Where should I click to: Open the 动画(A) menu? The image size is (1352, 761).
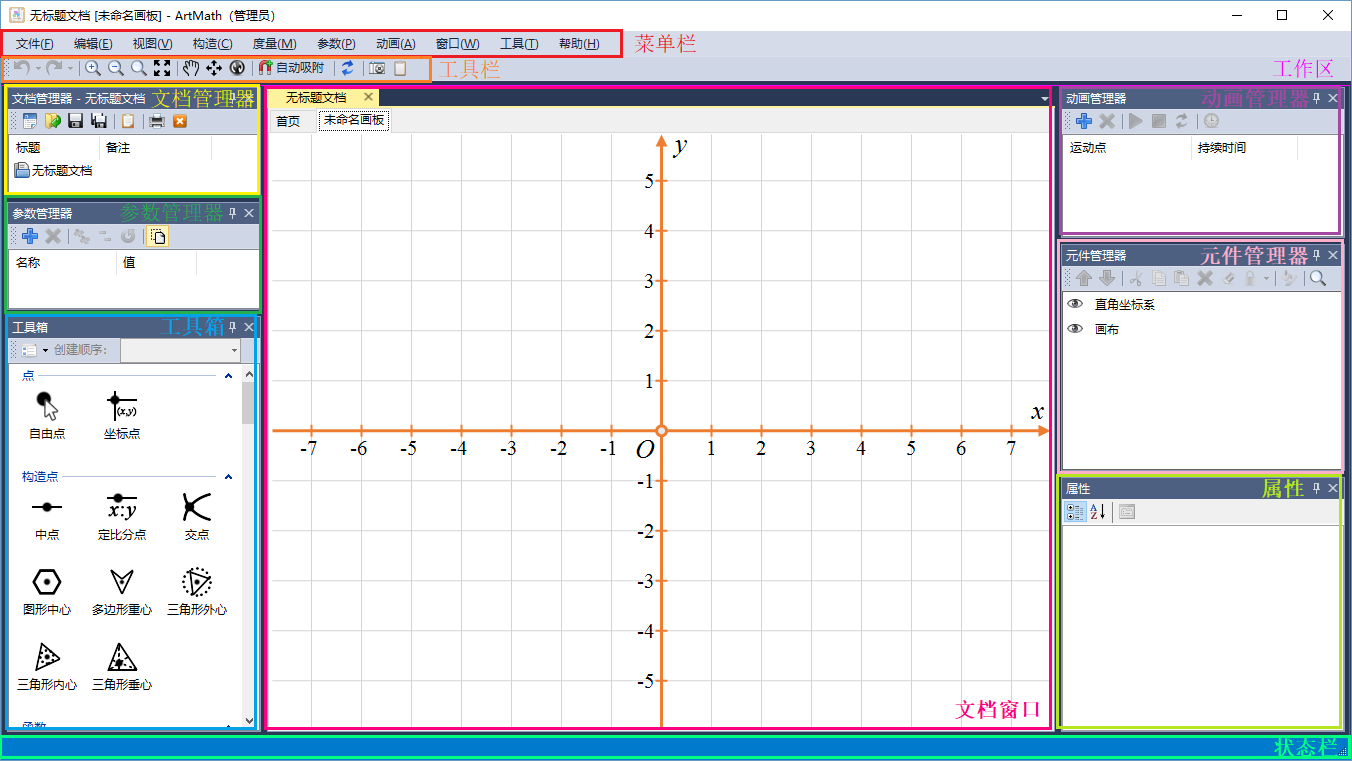point(396,44)
